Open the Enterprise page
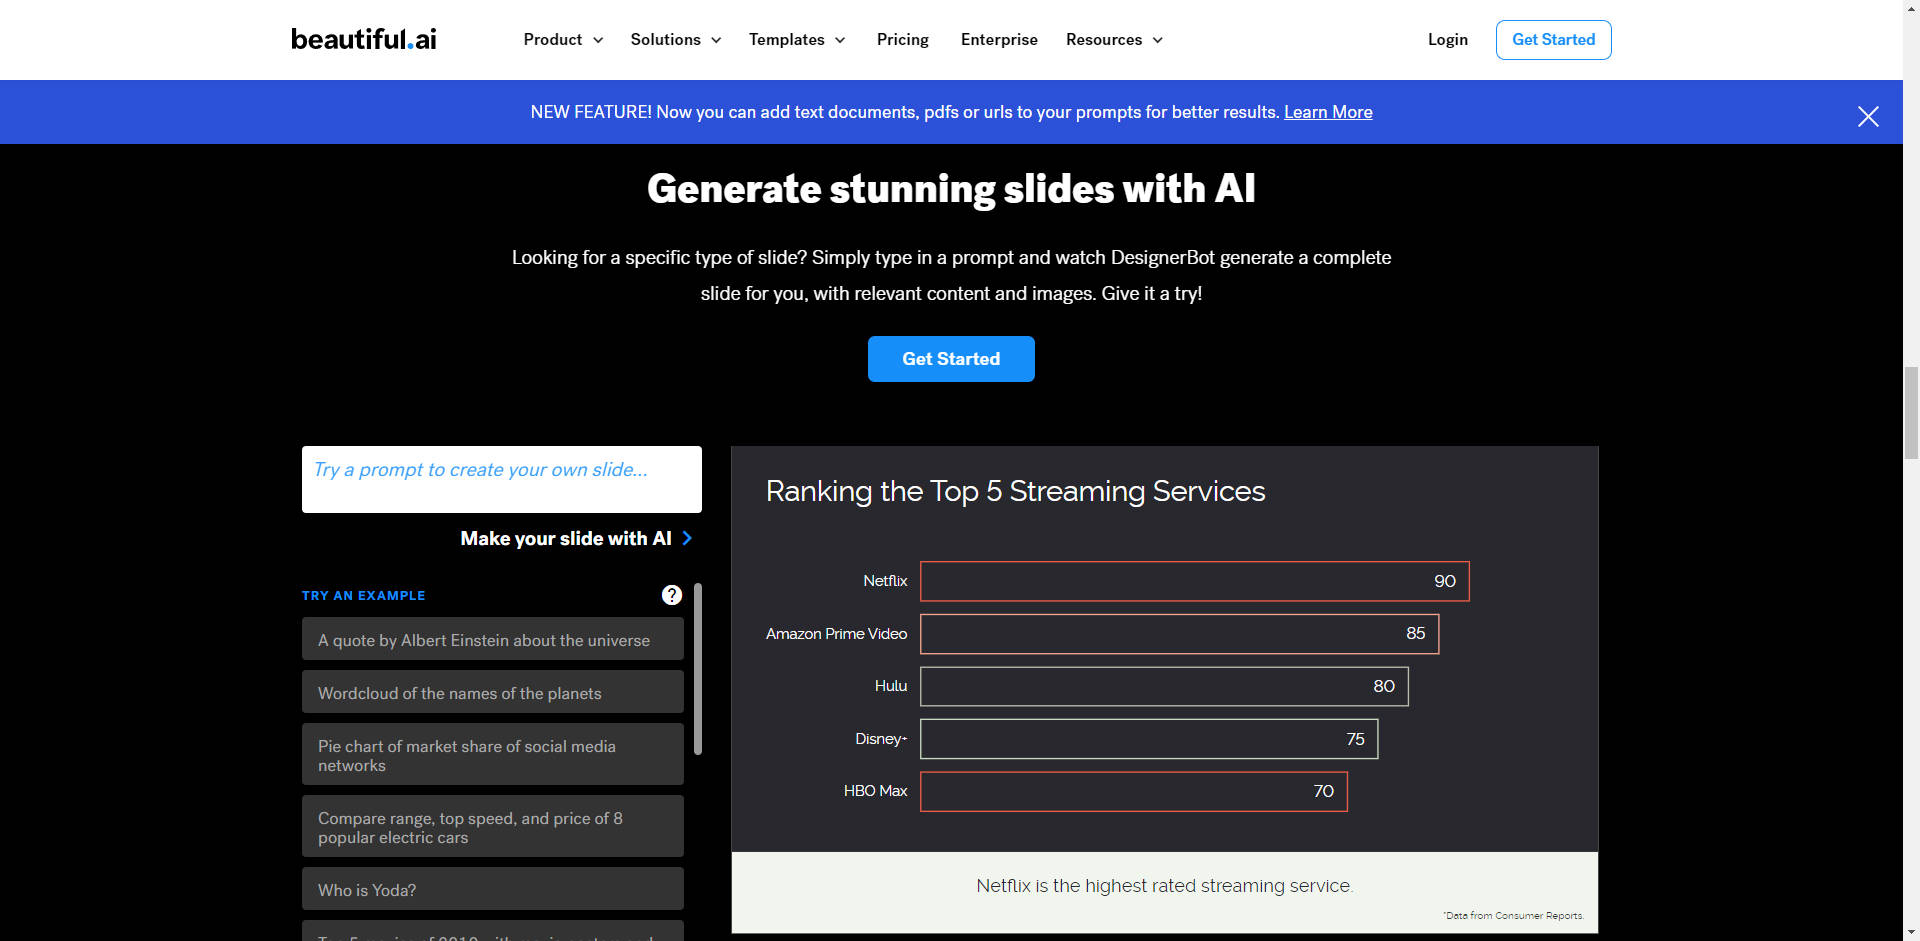Viewport: 1920px width, 941px height. pos(999,39)
